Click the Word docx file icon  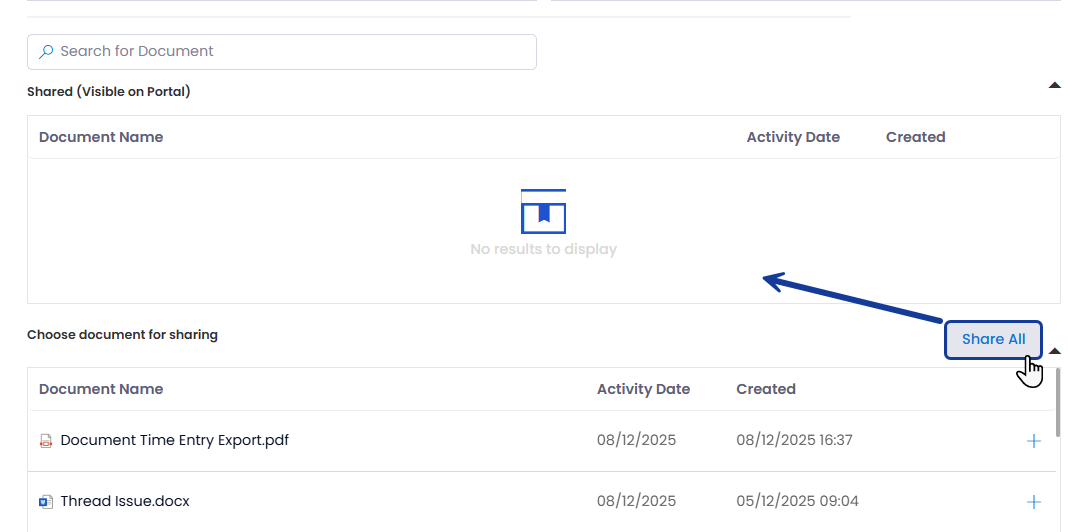45,502
